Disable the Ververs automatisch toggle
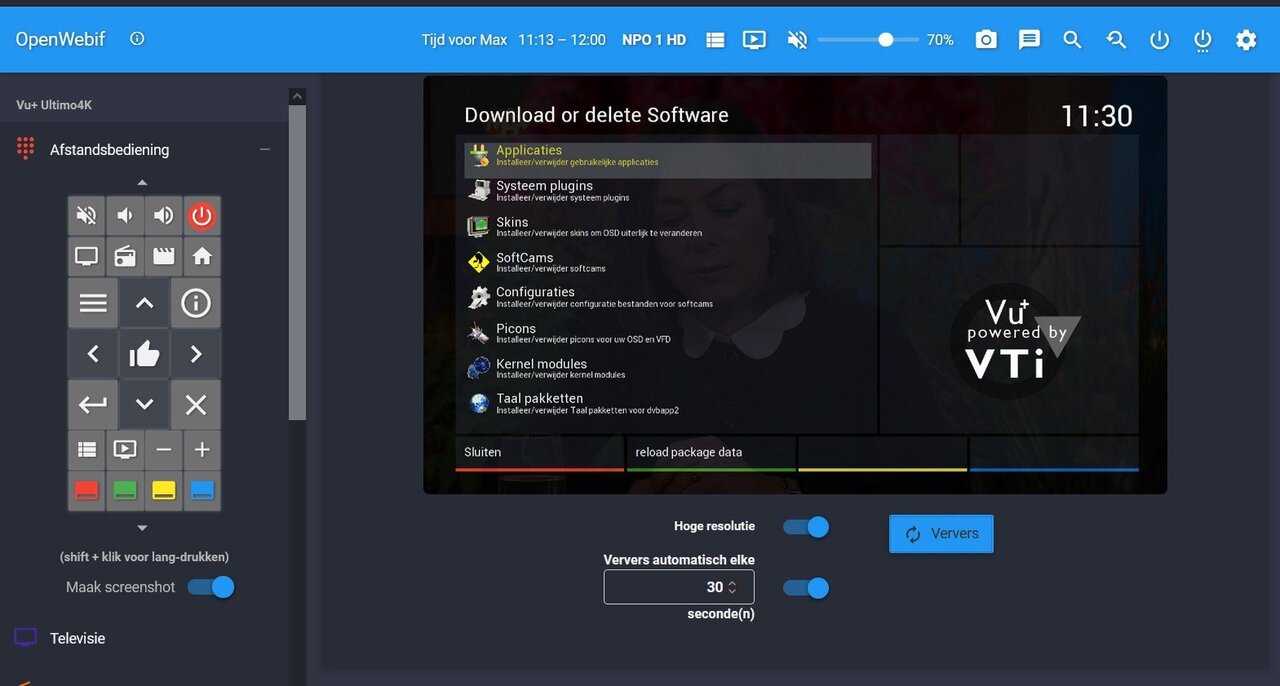This screenshot has width=1280, height=686. [x=805, y=588]
